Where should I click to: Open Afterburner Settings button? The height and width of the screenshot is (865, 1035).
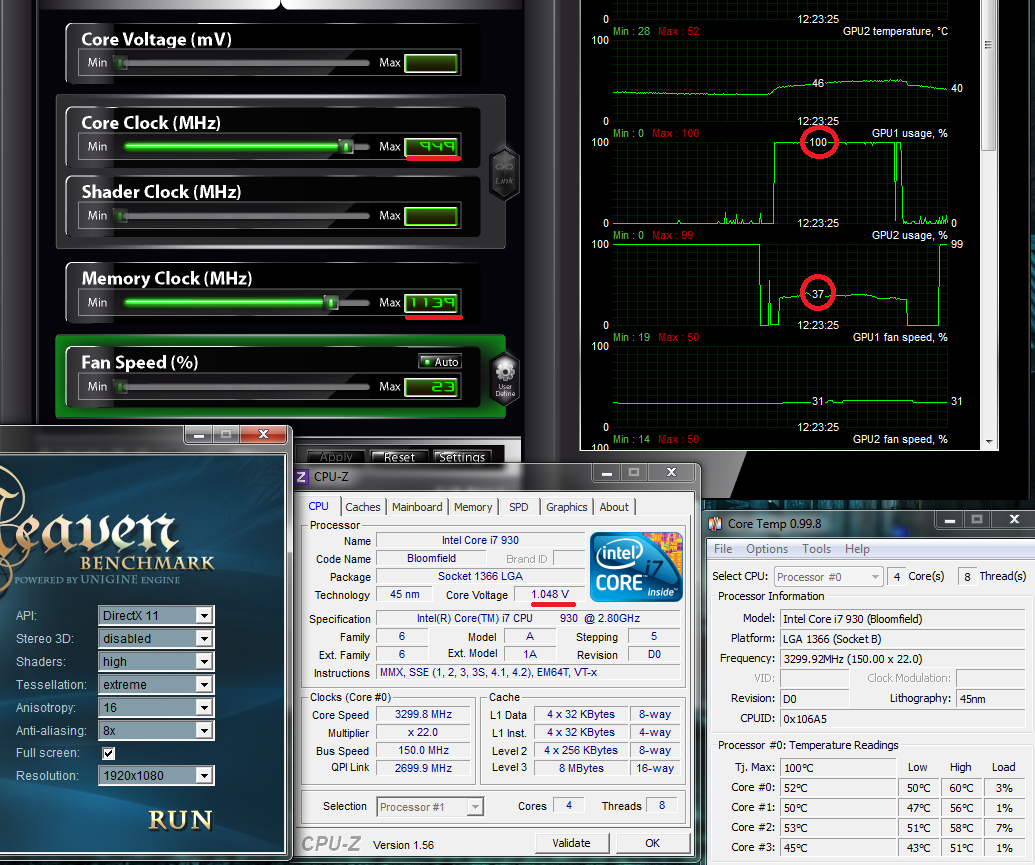[462, 456]
